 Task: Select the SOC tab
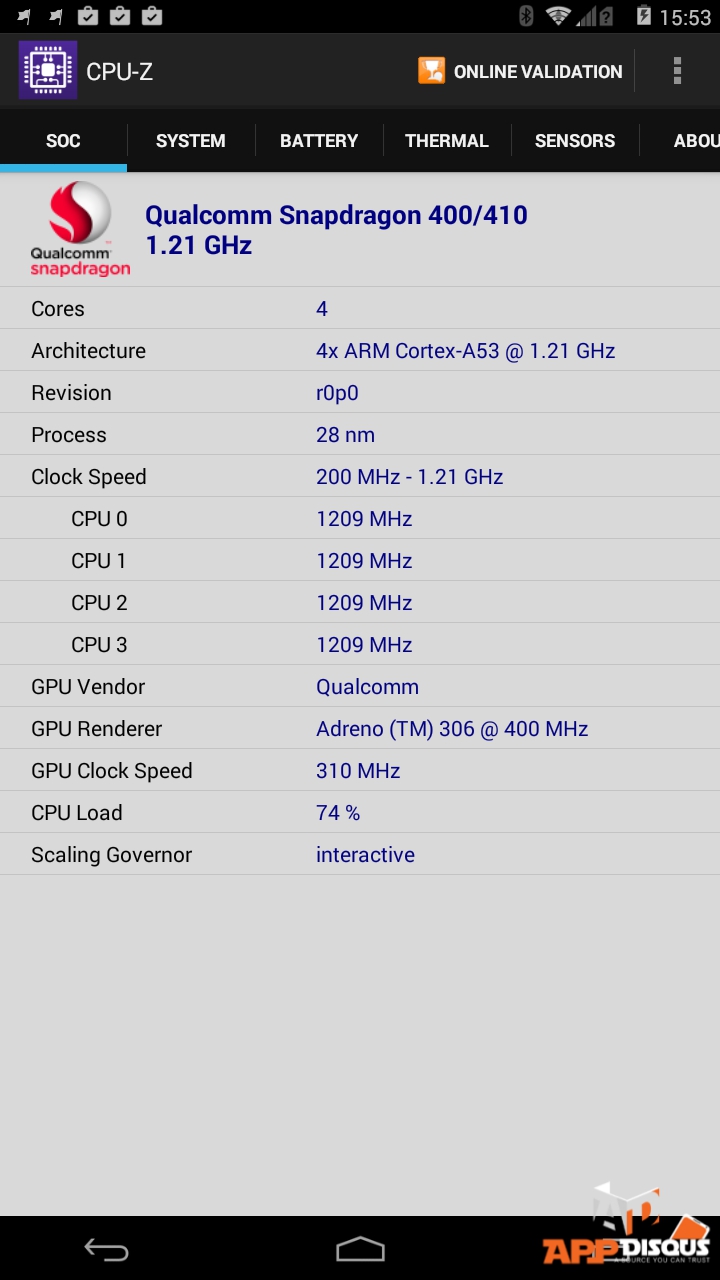(63, 141)
